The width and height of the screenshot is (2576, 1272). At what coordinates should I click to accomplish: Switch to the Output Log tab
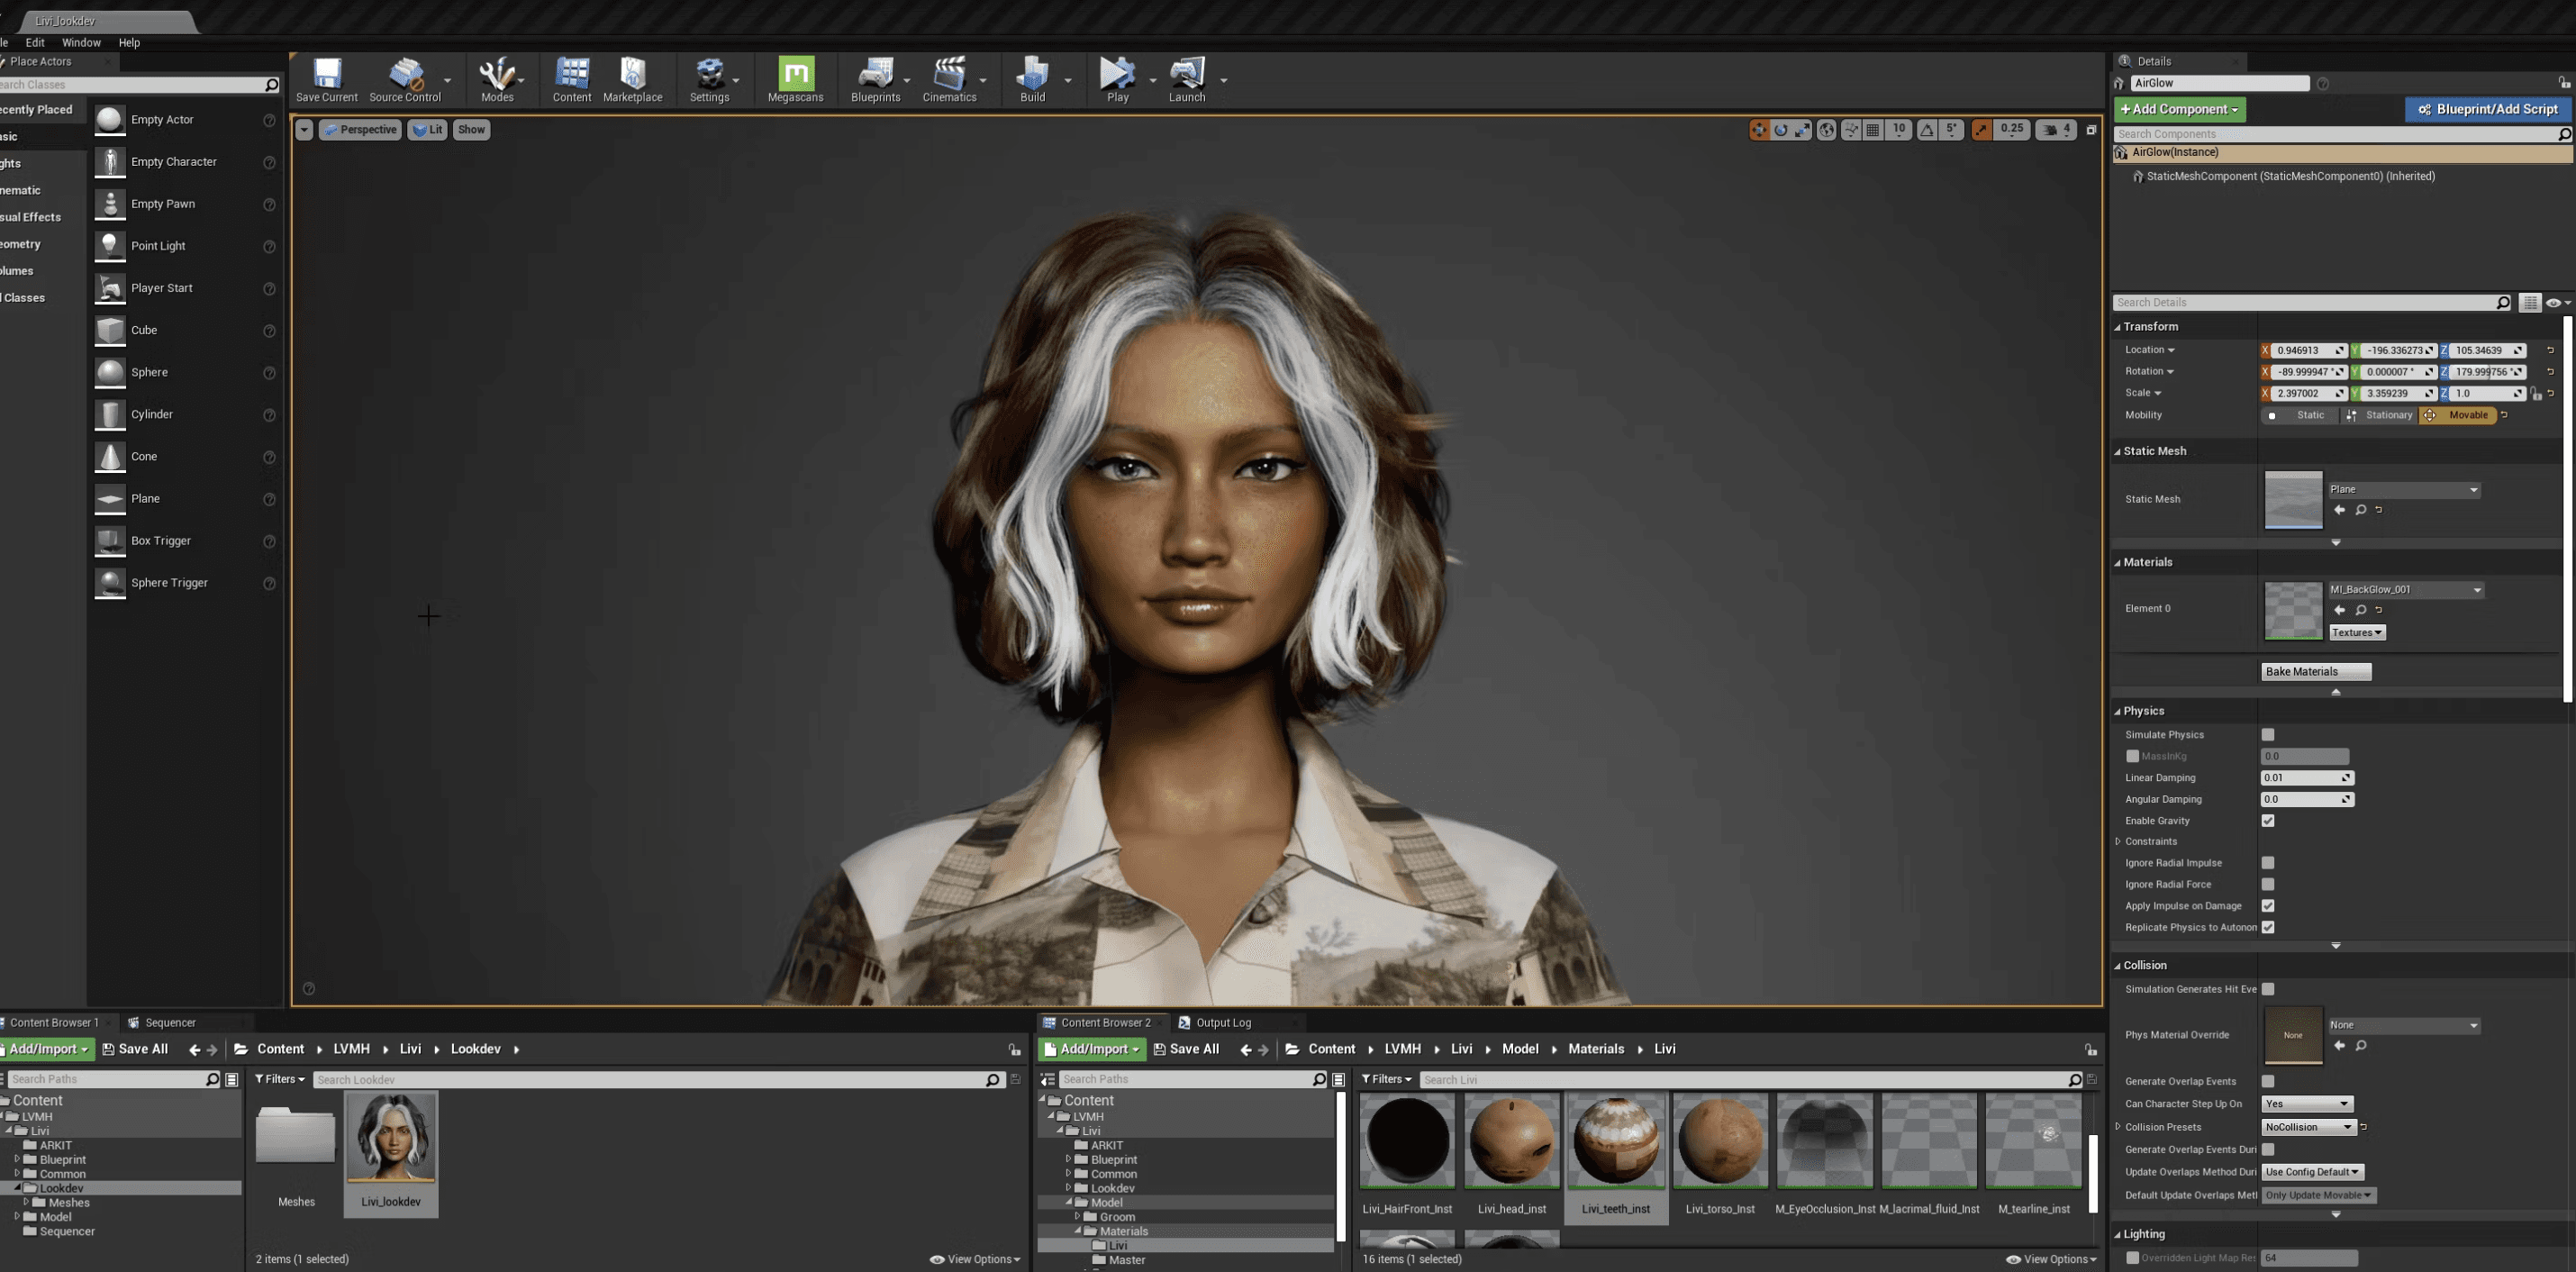point(1222,1023)
